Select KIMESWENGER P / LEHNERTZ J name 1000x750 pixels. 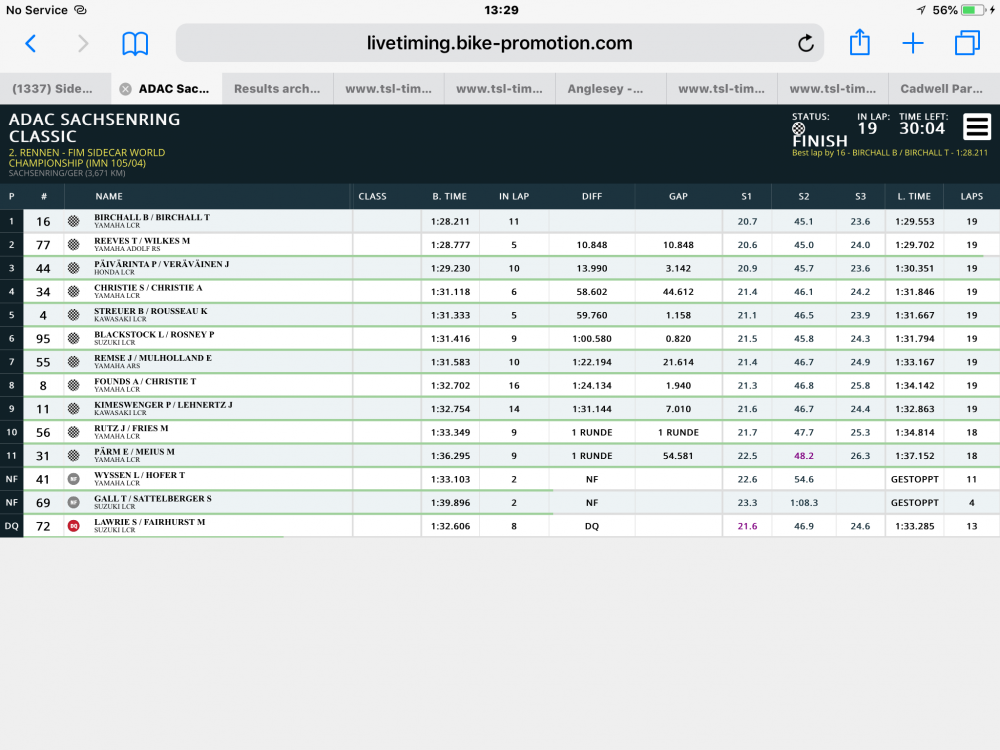(163, 405)
